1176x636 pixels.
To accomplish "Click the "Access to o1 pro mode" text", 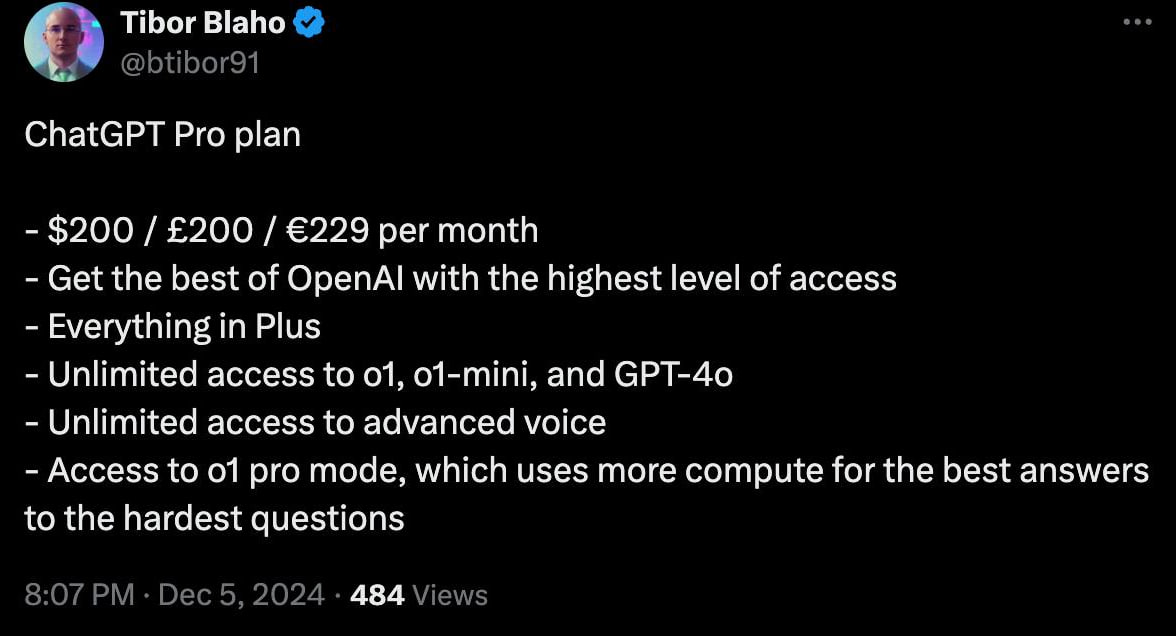I will pos(226,470).
